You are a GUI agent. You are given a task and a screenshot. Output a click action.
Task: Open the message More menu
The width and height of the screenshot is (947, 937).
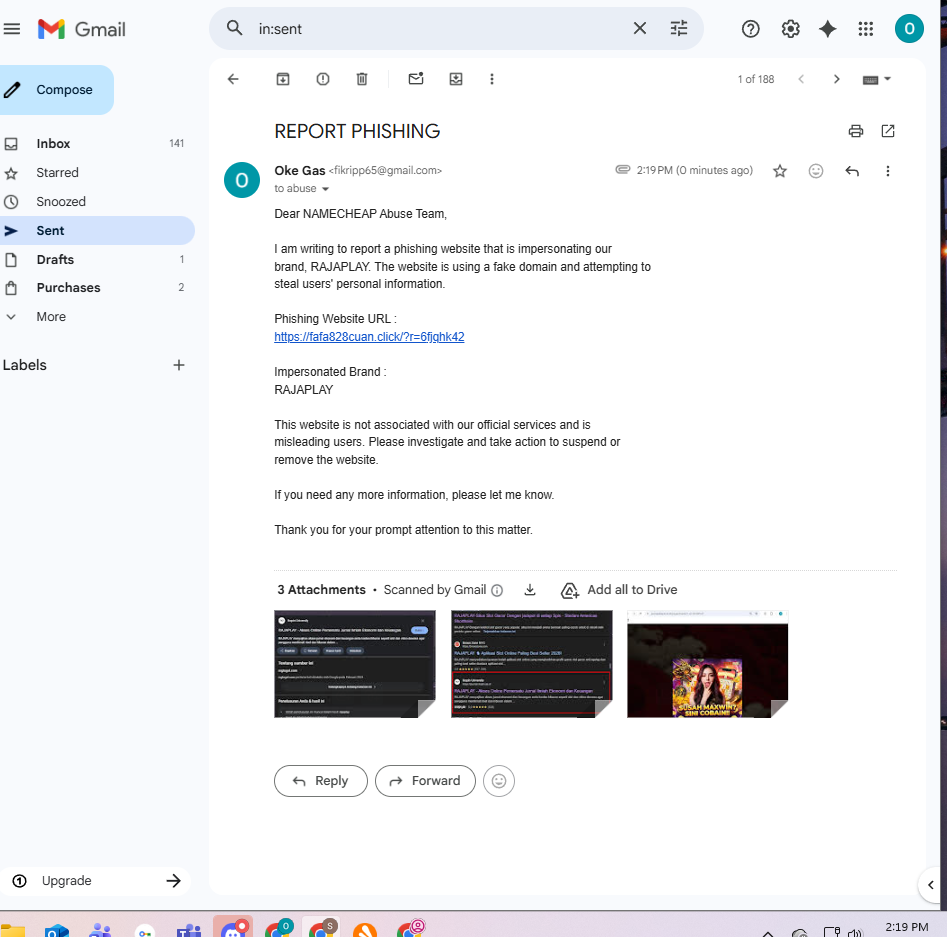click(x=887, y=171)
